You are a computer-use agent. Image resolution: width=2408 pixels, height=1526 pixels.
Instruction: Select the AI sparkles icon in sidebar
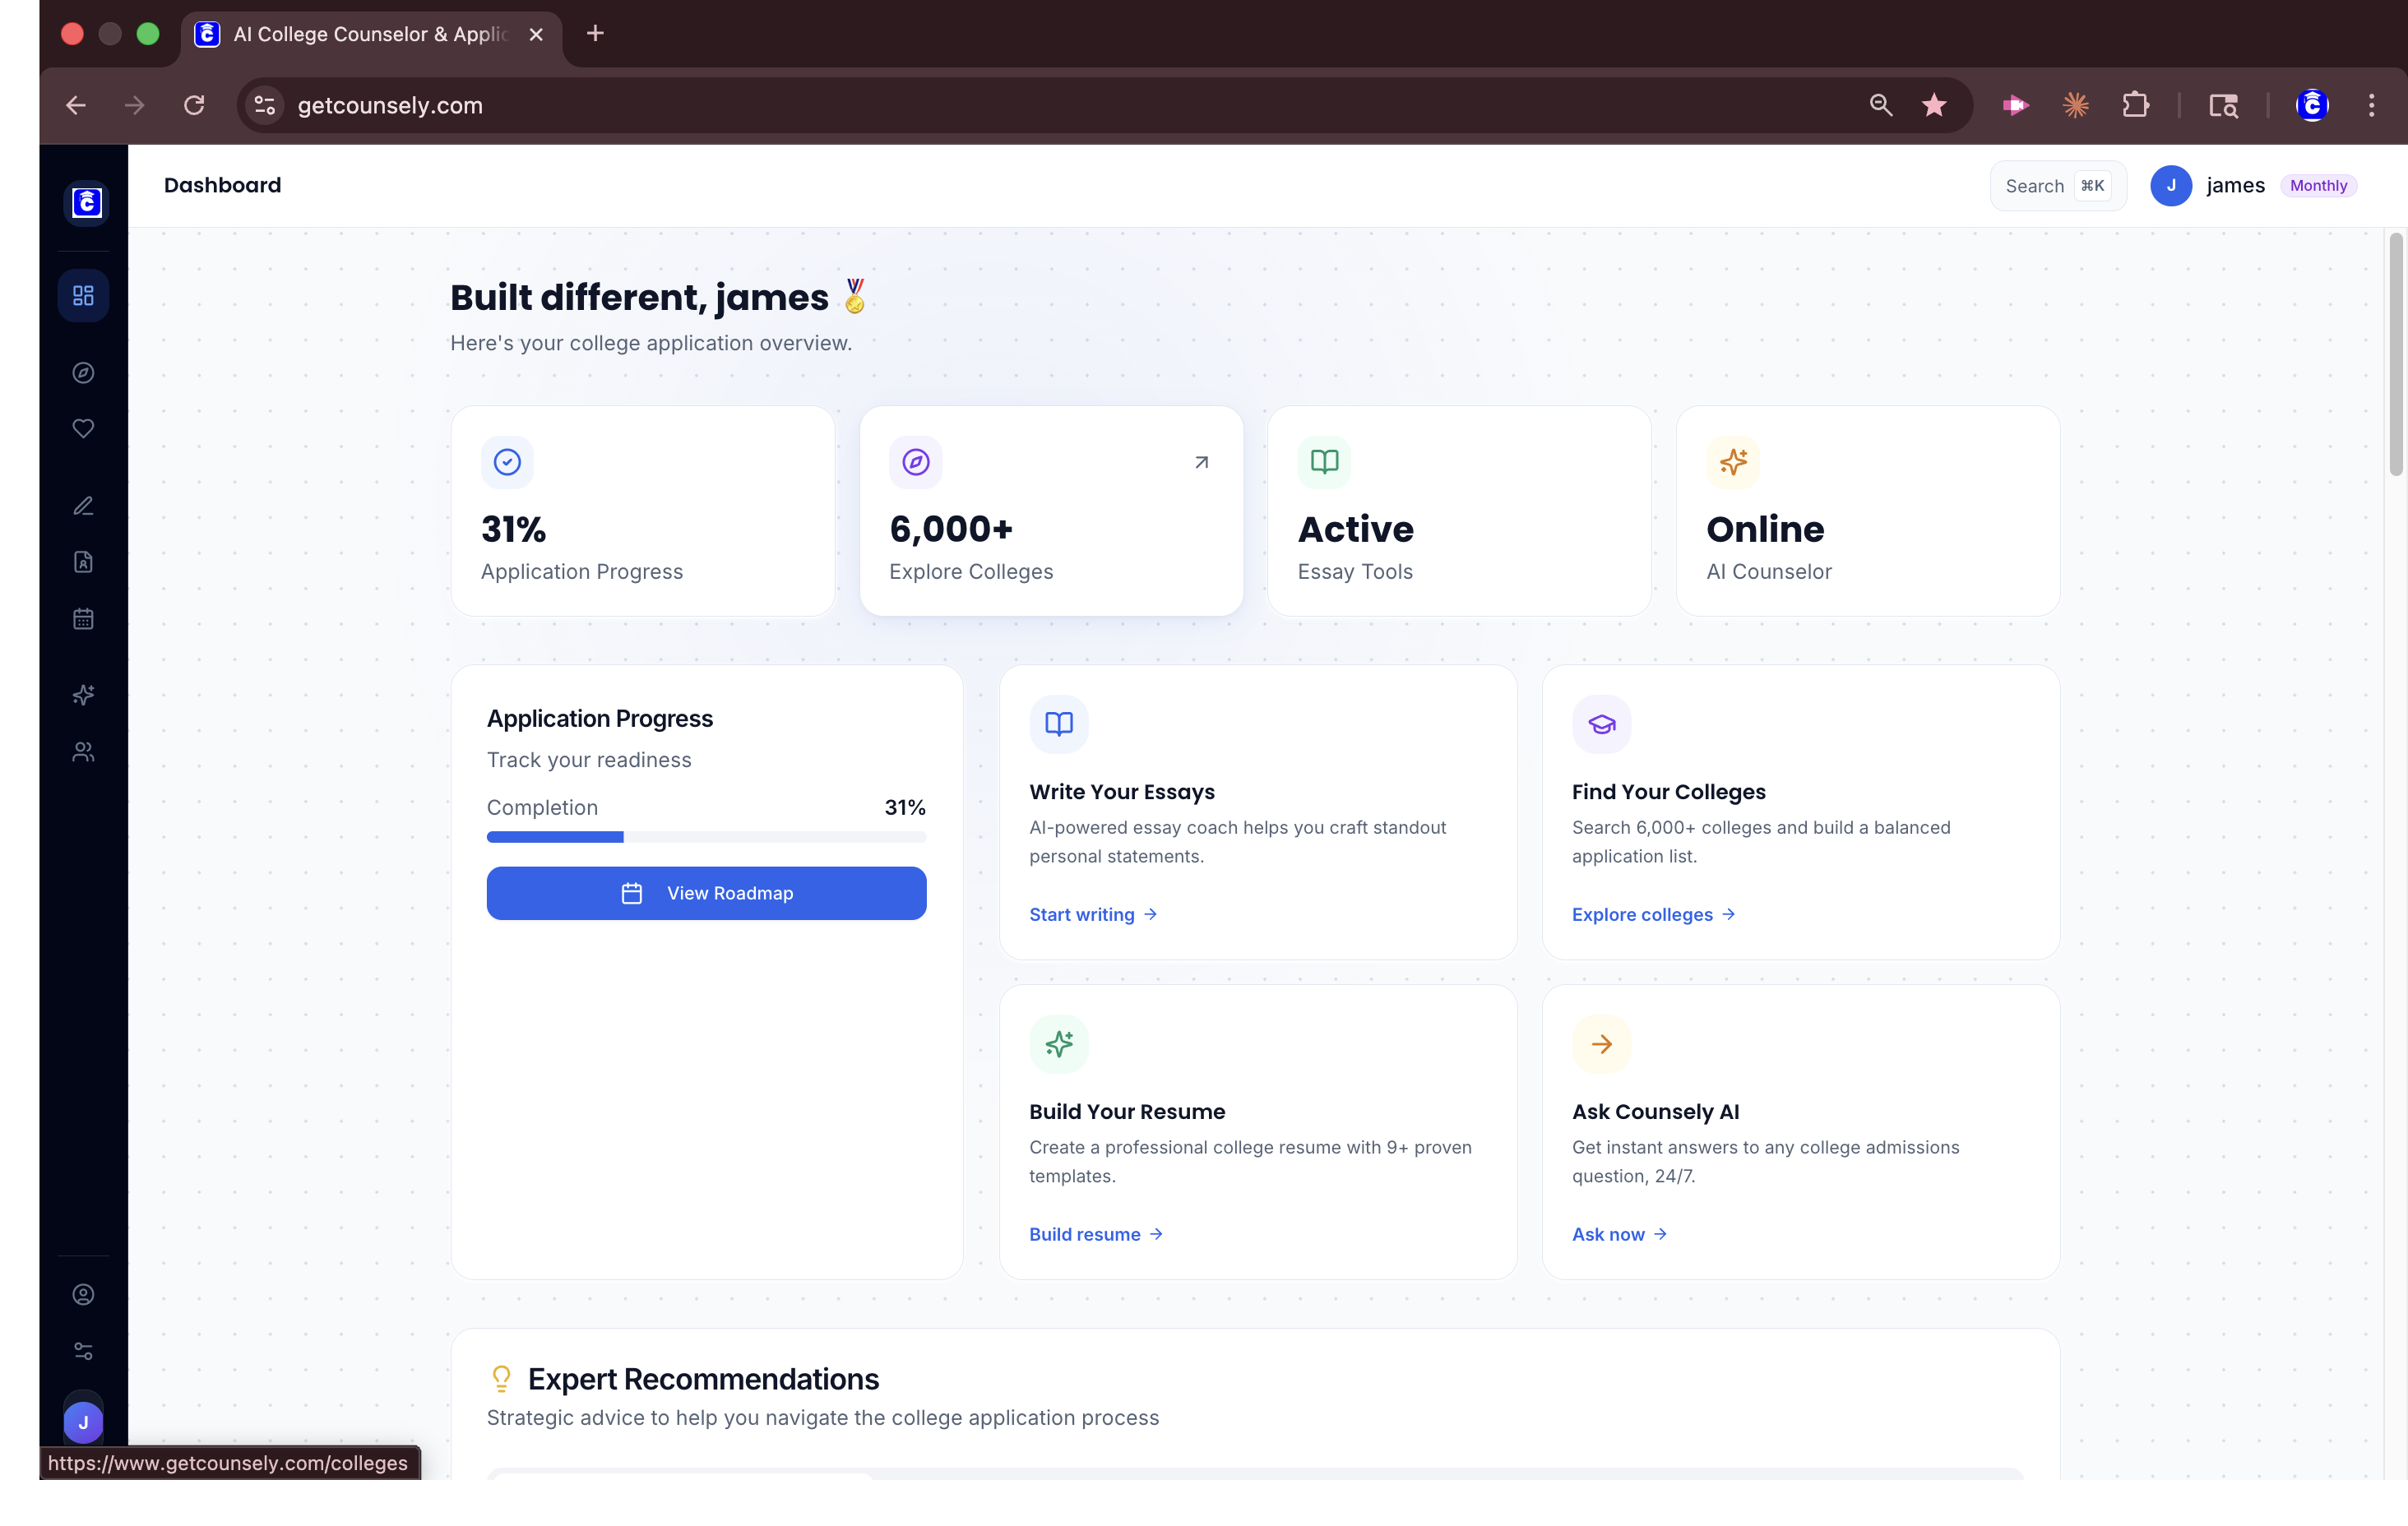[84, 695]
